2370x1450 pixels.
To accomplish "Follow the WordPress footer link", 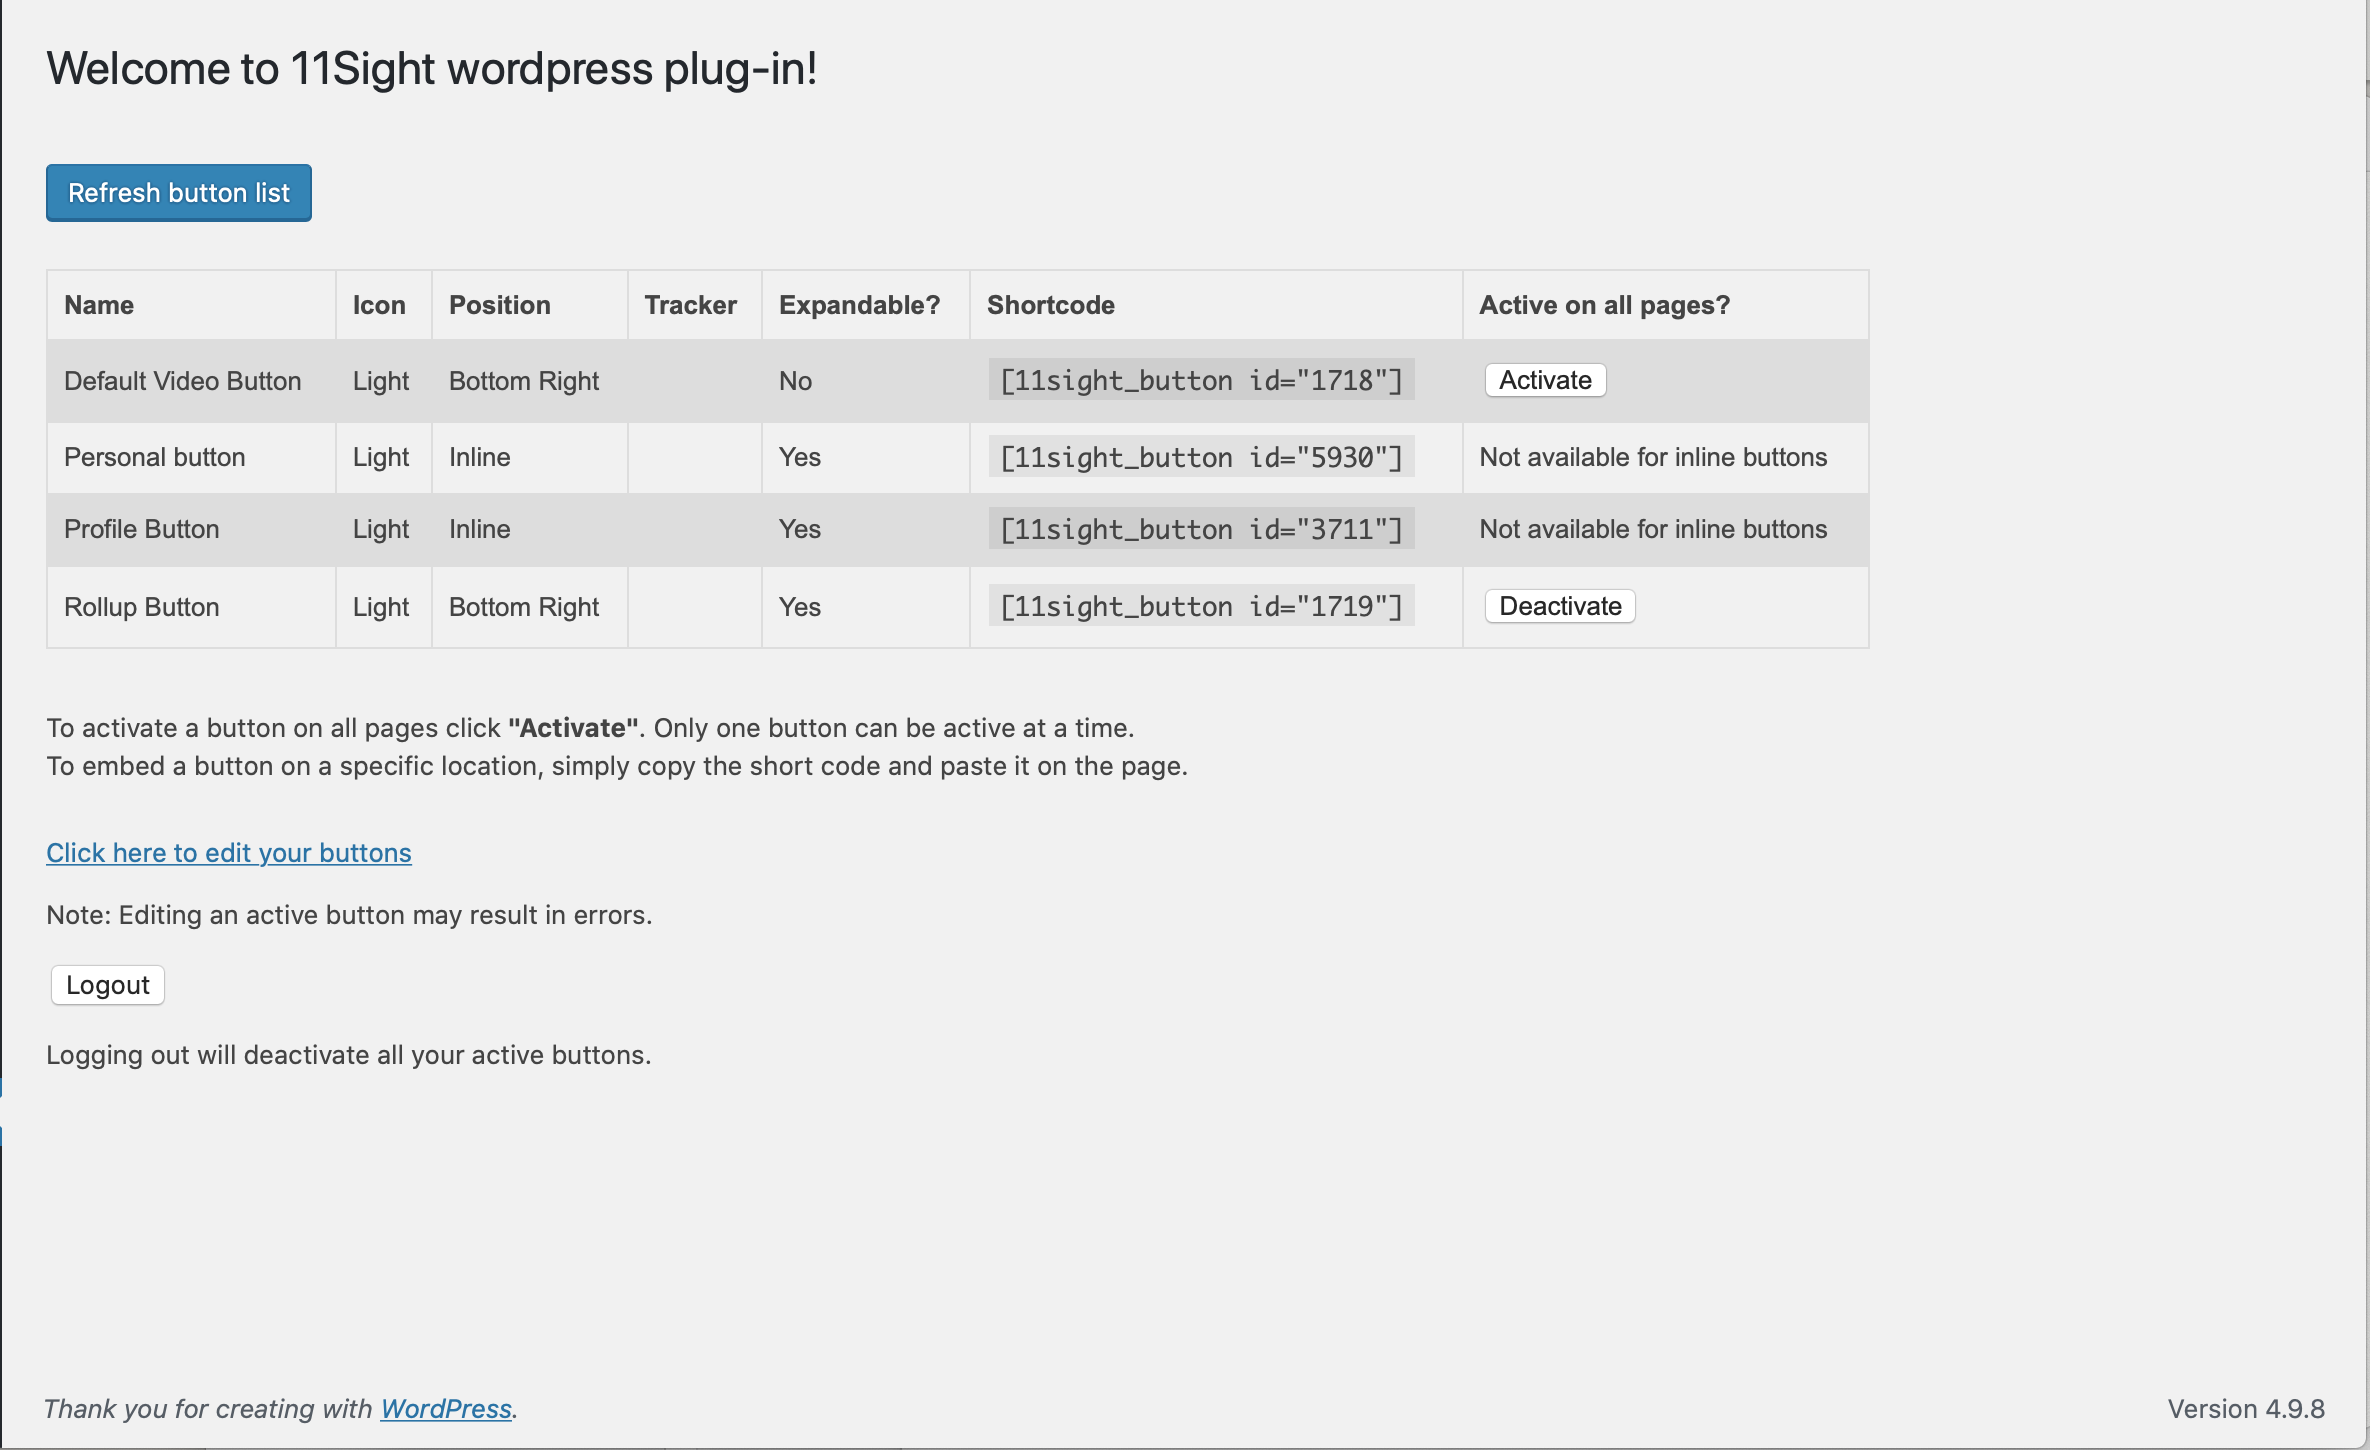I will pos(446,1409).
